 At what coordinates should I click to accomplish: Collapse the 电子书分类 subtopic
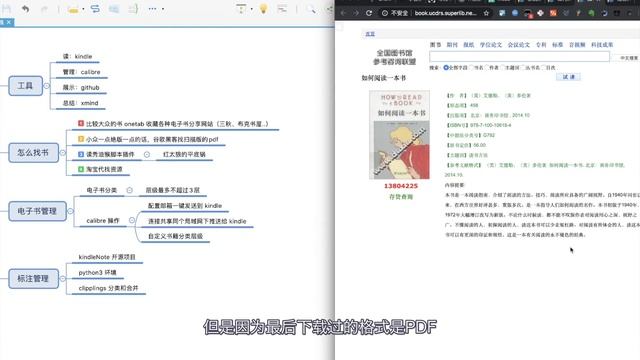click(x=129, y=190)
